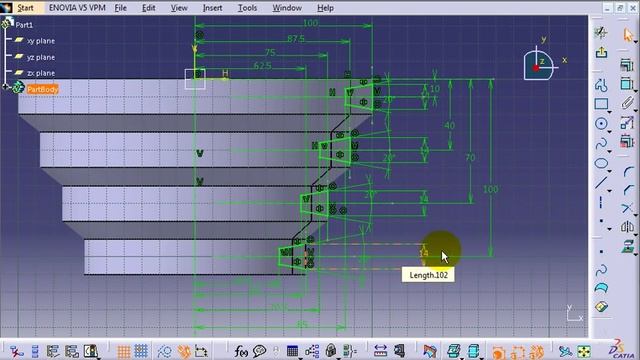Select the Circle tool
640x360 pixels.
coord(601,124)
